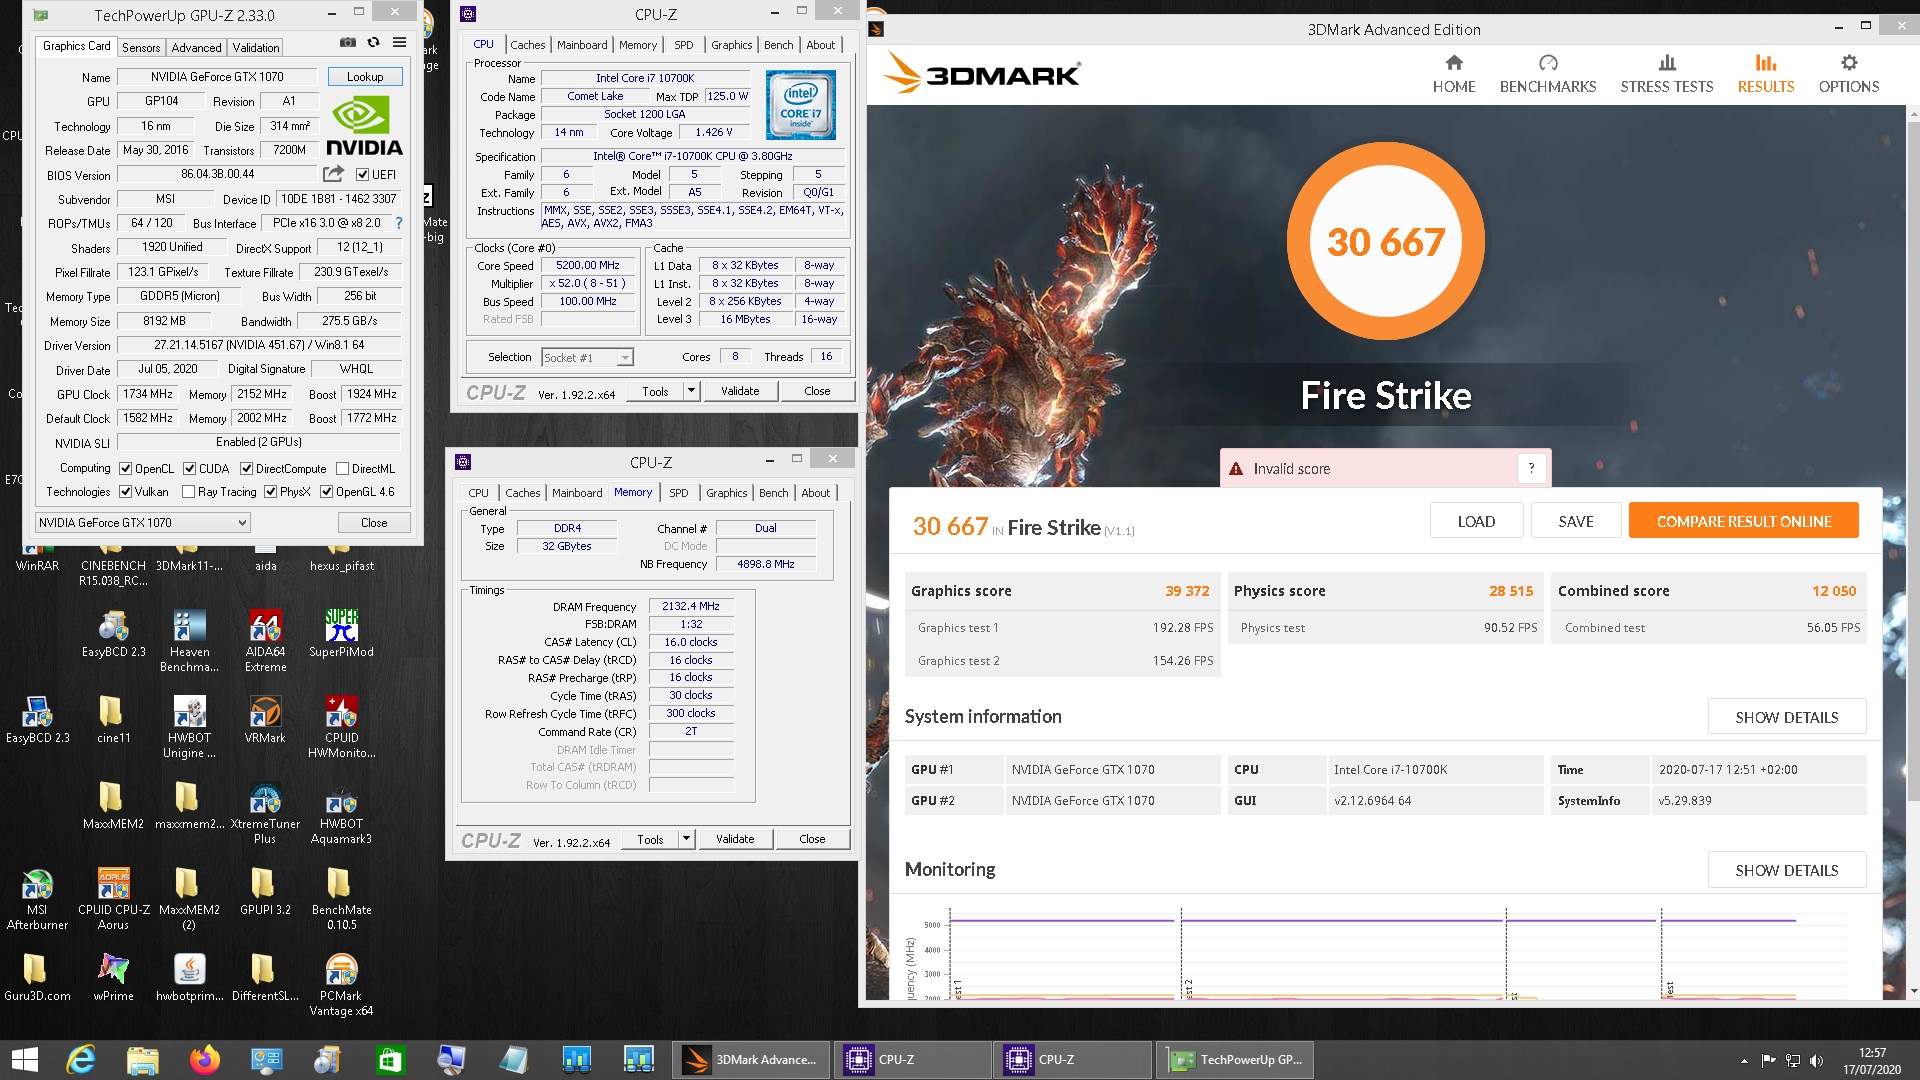The image size is (1920, 1080).
Task: Switch to TechPowerUp GPU-Z taskbar window
Action: coord(1234,1060)
